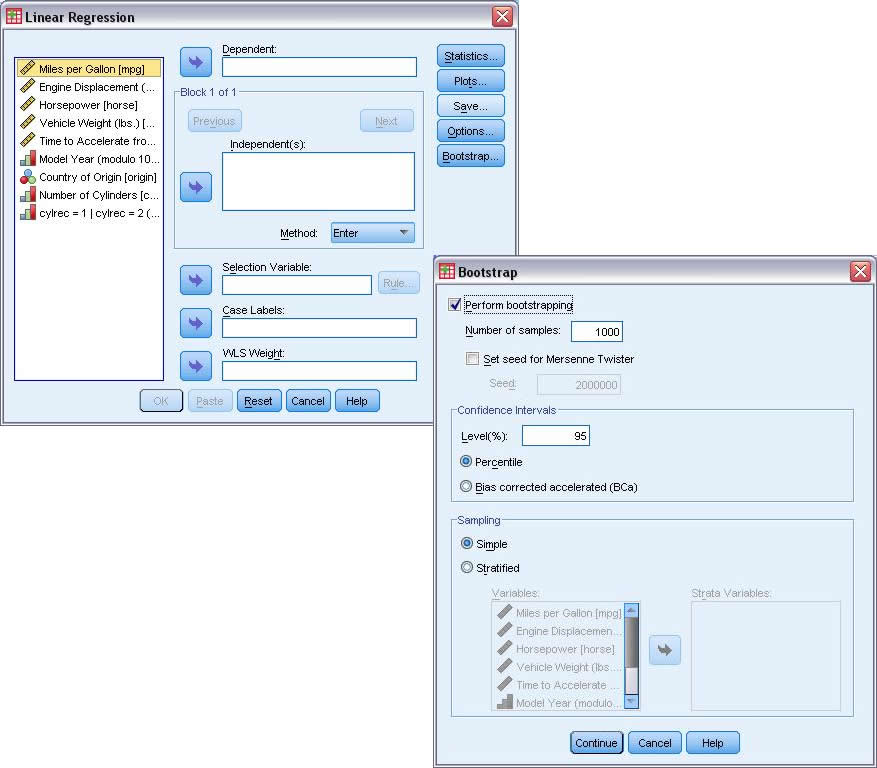Screen dimensions: 877x768
Task: Select Engine Displacement variable in list
Action: tap(89, 87)
